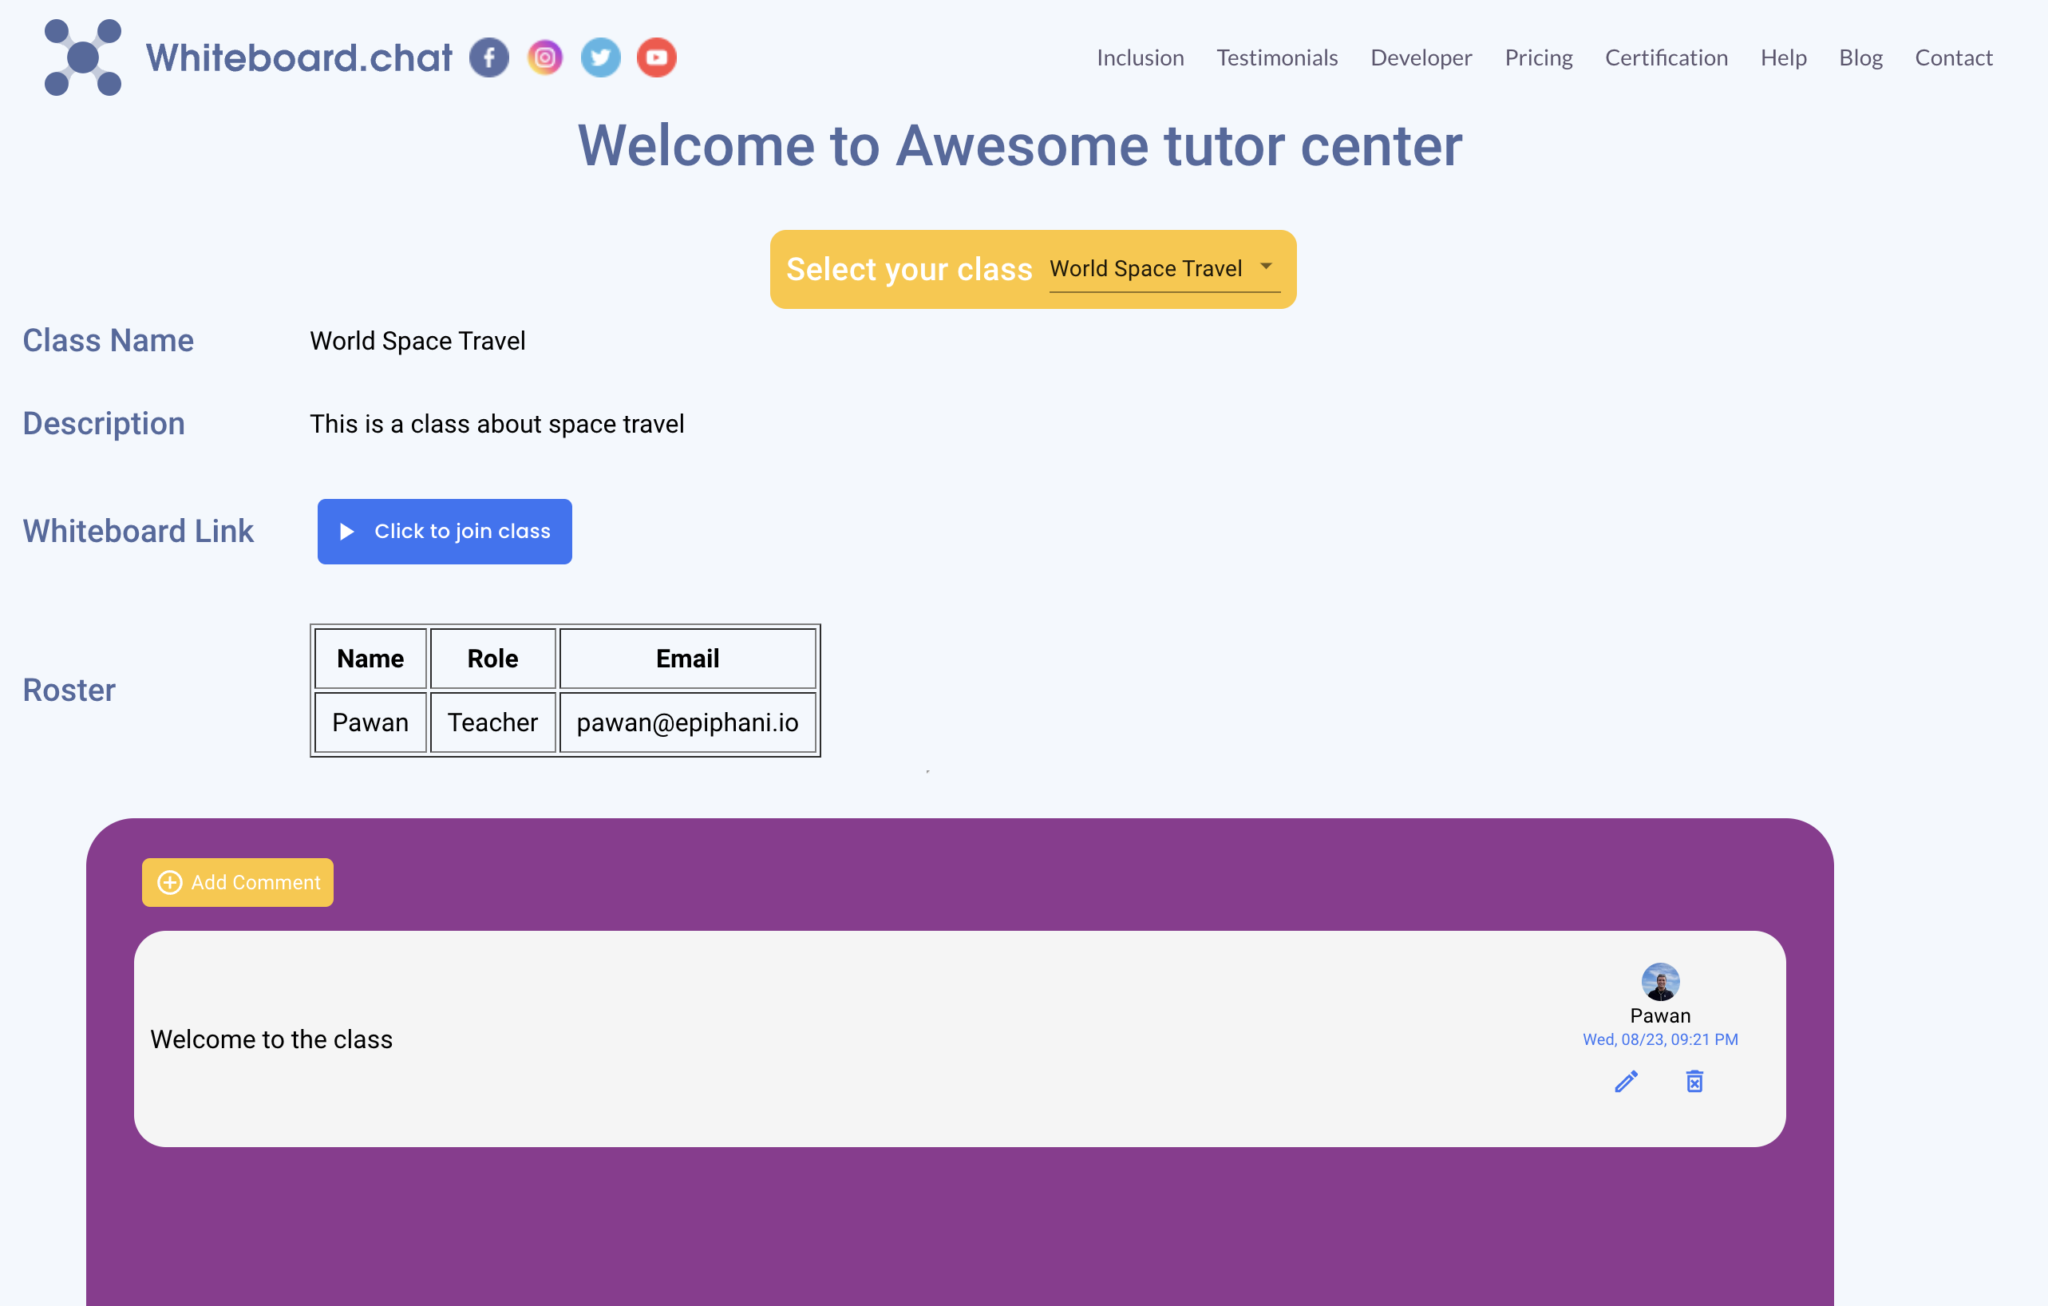This screenshot has width=2048, height=1306.
Task: Click the Whiteboard.chat brand name
Action: (299, 57)
